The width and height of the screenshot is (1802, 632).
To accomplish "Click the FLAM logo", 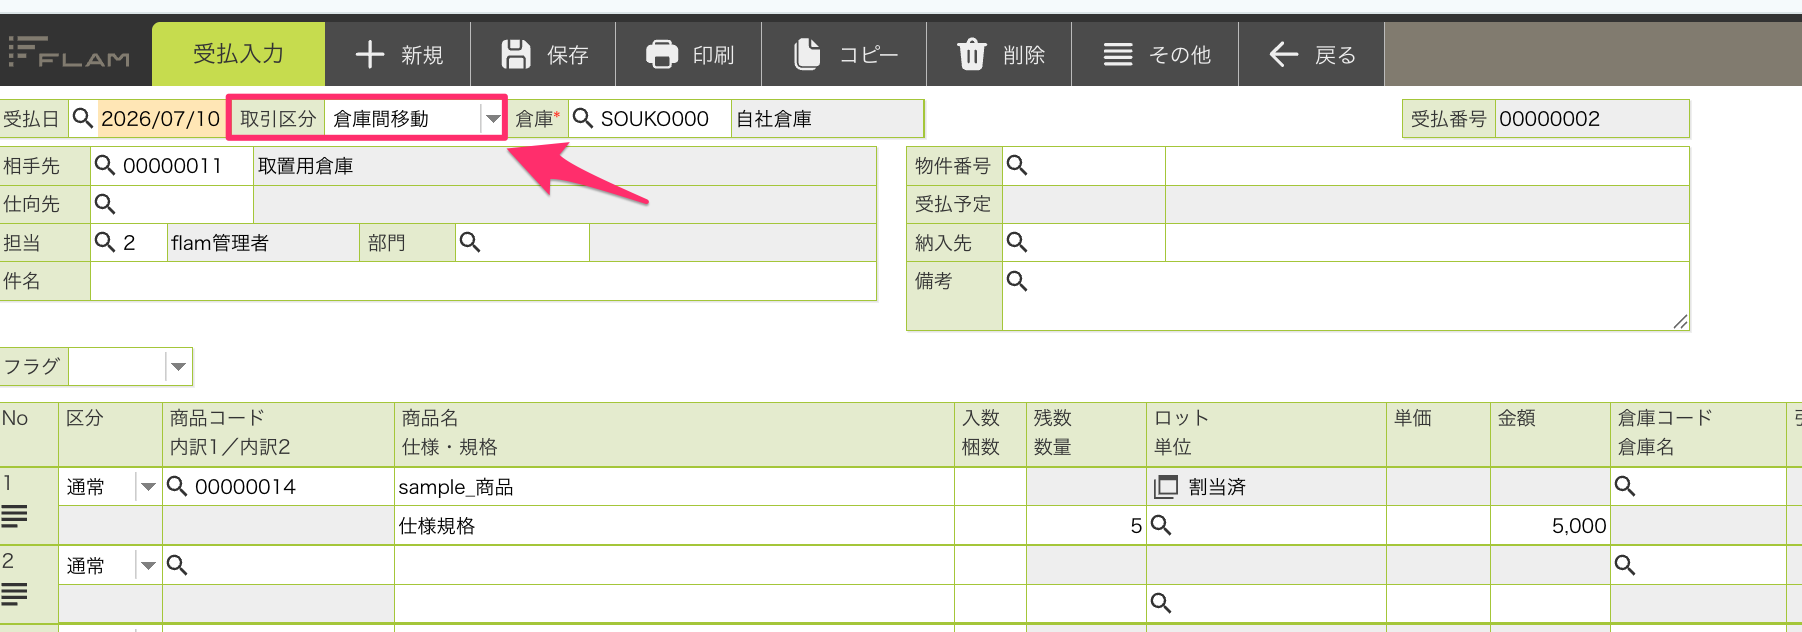I will pyautogui.click(x=70, y=53).
